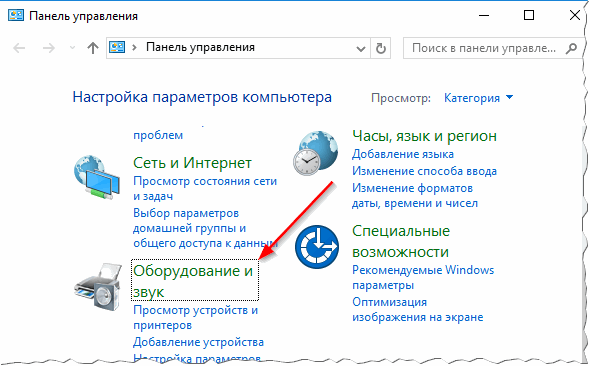This screenshot has height=366, width=590.
Task: Click Просмотр устройств и принтеров link
Action: [x=196, y=317]
